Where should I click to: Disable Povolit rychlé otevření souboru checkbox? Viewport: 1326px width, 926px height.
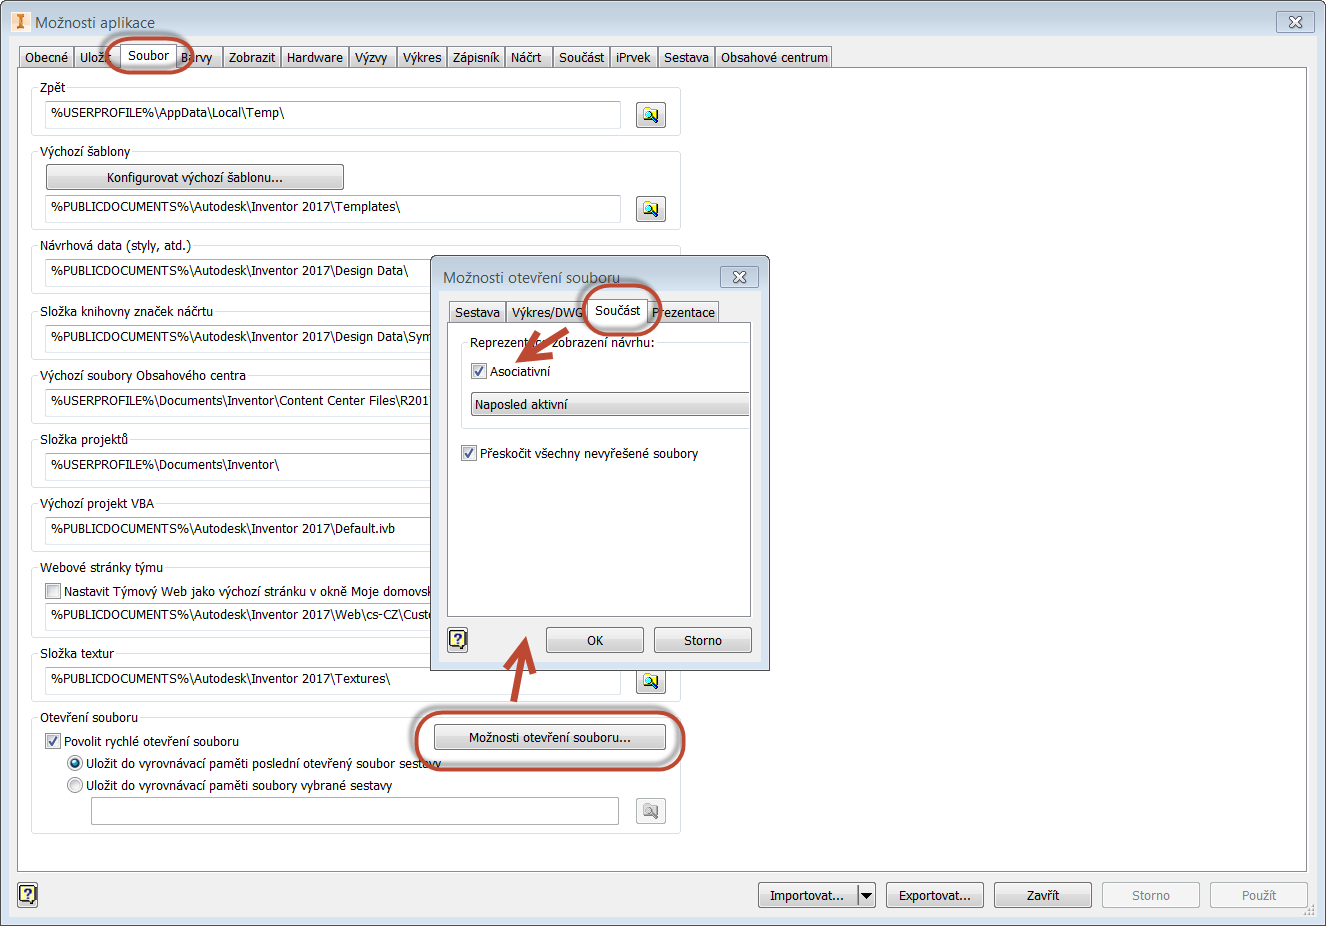pos(53,741)
